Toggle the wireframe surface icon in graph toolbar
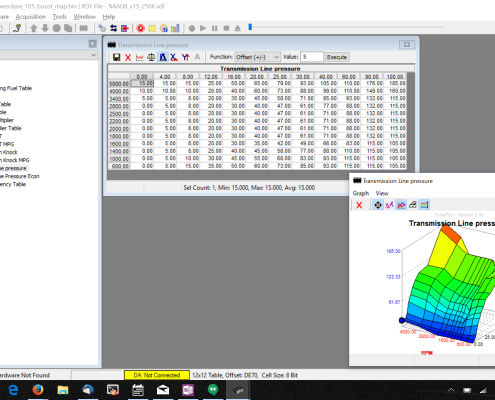The width and height of the screenshot is (495, 400). (413, 205)
